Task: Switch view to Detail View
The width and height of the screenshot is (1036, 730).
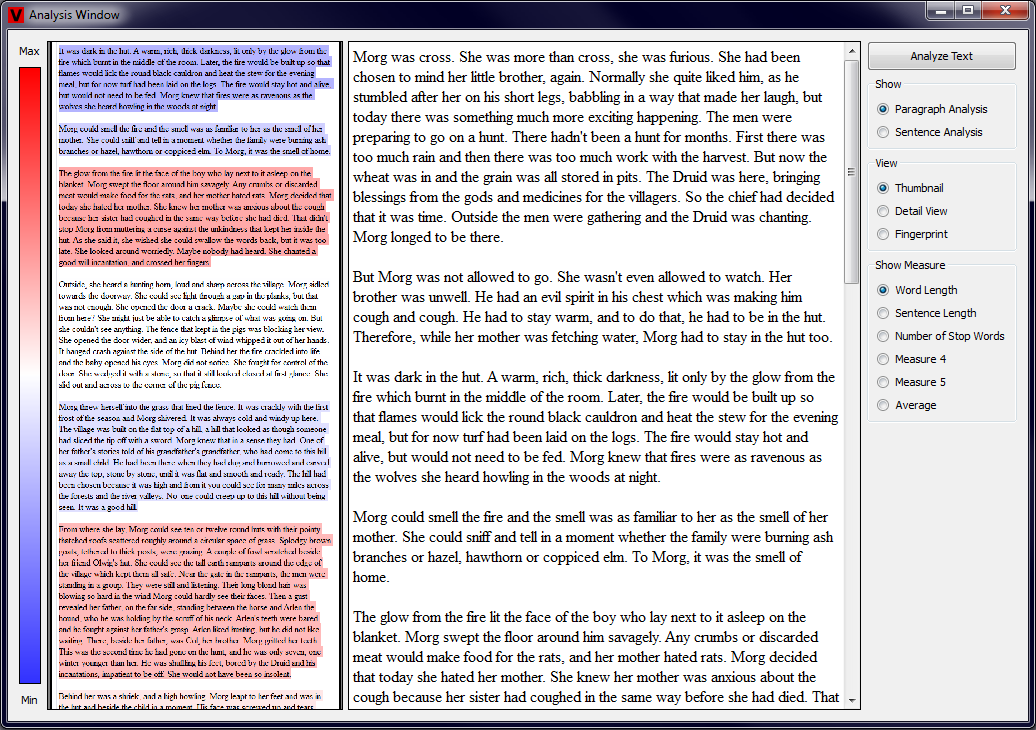Action: point(883,211)
